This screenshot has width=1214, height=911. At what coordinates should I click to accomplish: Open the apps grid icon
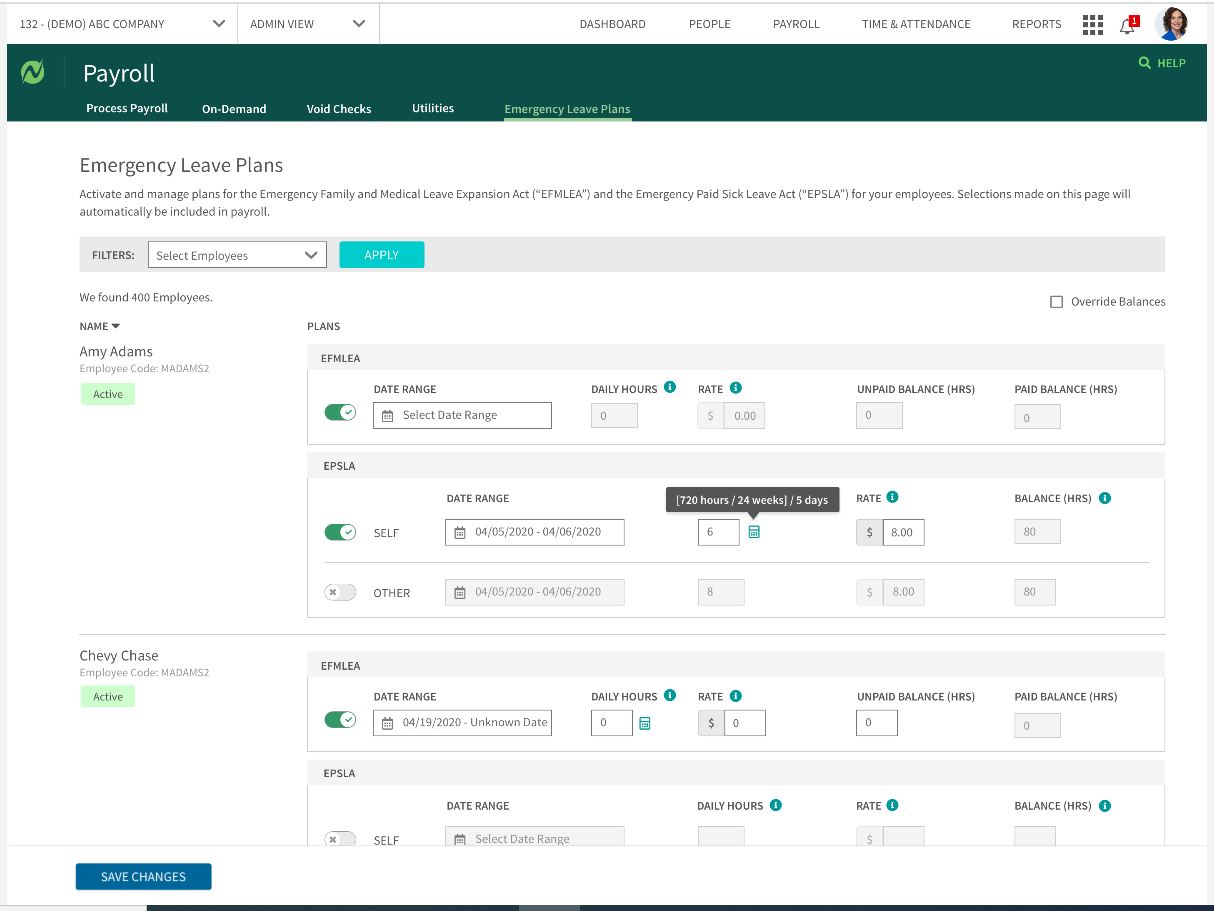click(x=1093, y=24)
